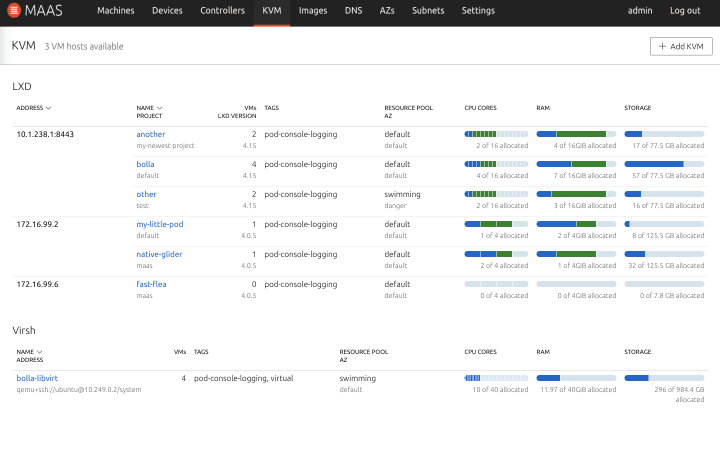
Task: Click the storage bar of bolla host
Action: (664, 164)
